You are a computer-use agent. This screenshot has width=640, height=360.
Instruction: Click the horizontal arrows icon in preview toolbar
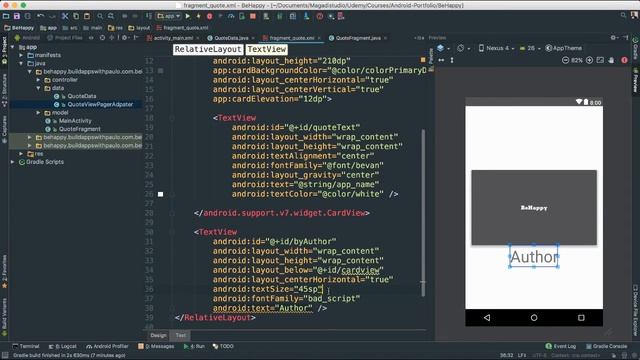pyautogui.click(x=441, y=60)
